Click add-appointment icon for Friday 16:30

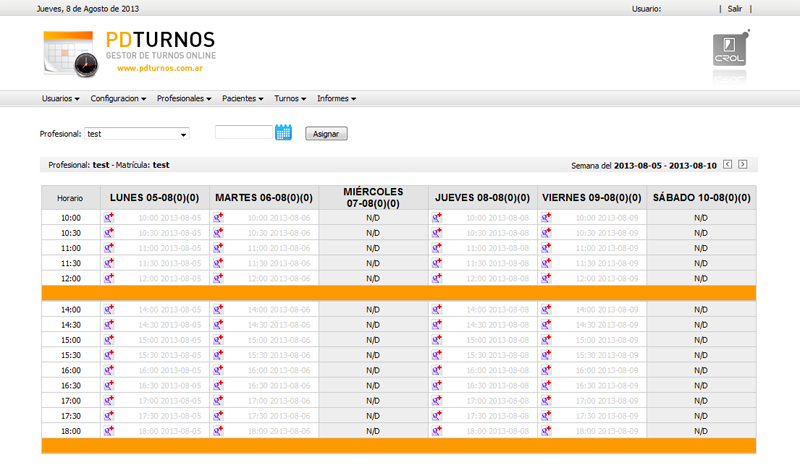547,385
